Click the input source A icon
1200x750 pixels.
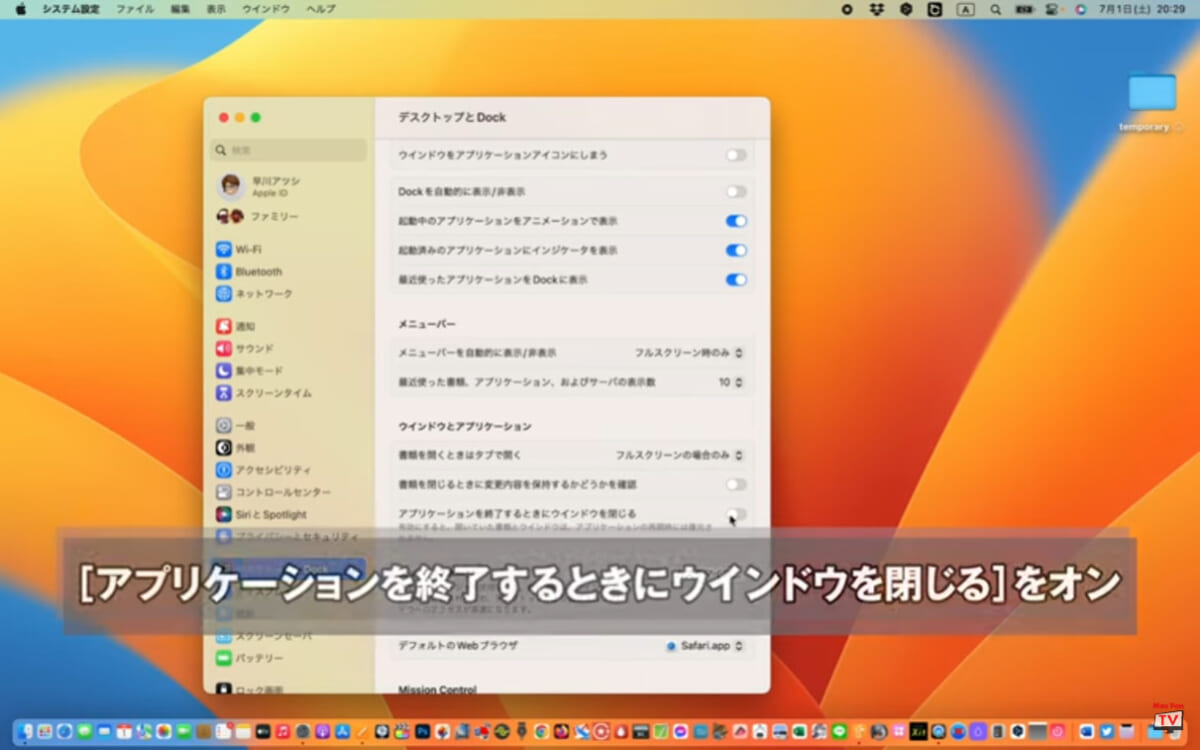tap(965, 9)
